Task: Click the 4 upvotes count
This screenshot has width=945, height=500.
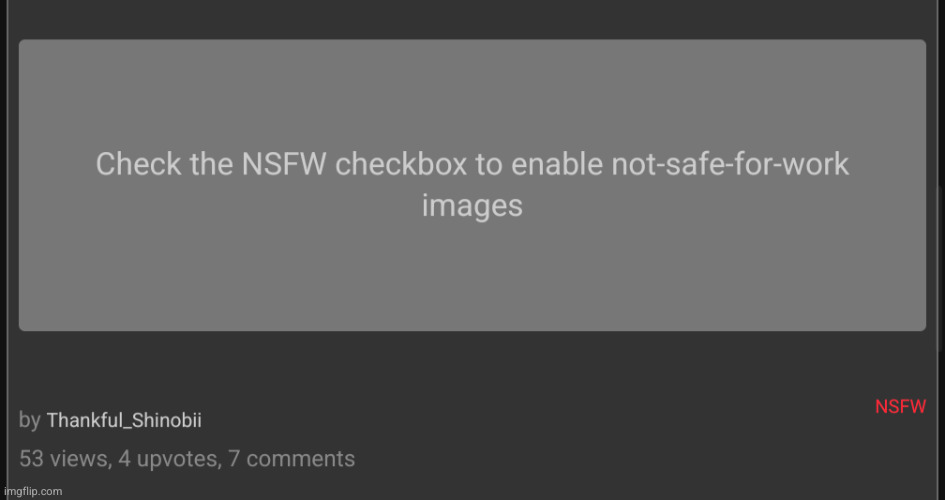Action: click(168, 459)
